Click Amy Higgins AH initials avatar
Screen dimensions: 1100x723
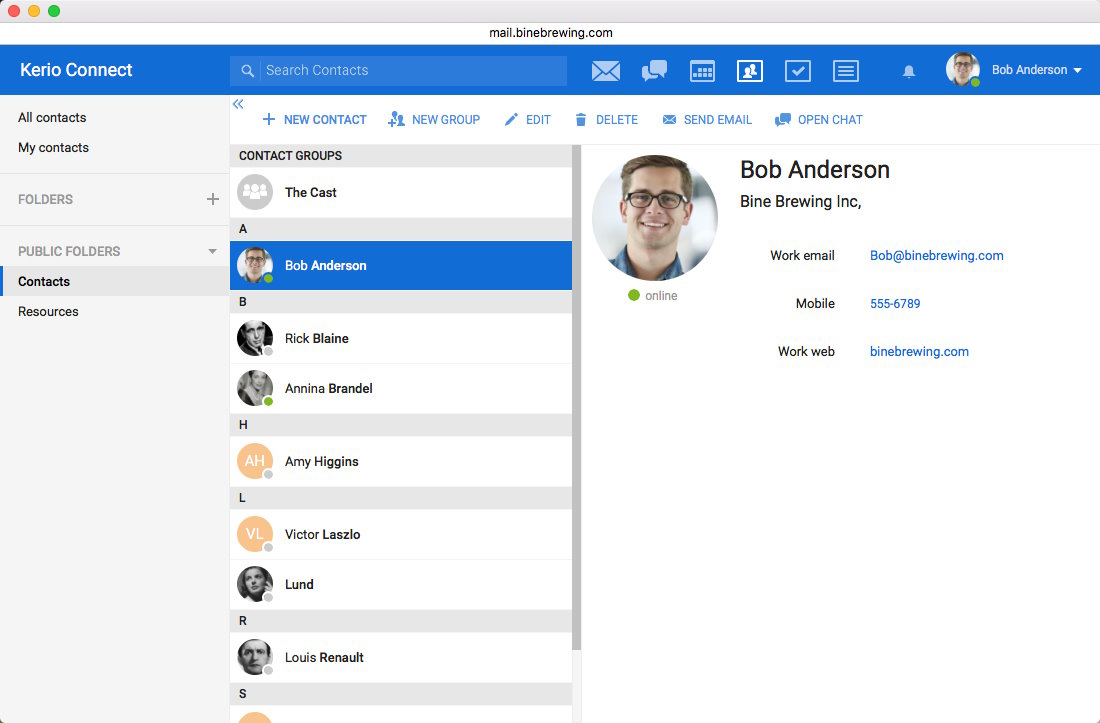pos(255,461)
